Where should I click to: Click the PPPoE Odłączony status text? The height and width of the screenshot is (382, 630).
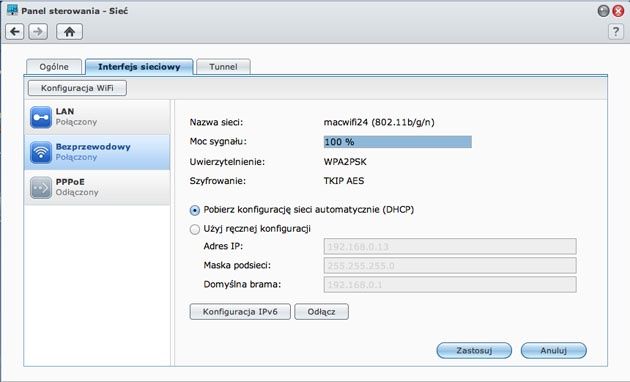[x=77, y=192]
